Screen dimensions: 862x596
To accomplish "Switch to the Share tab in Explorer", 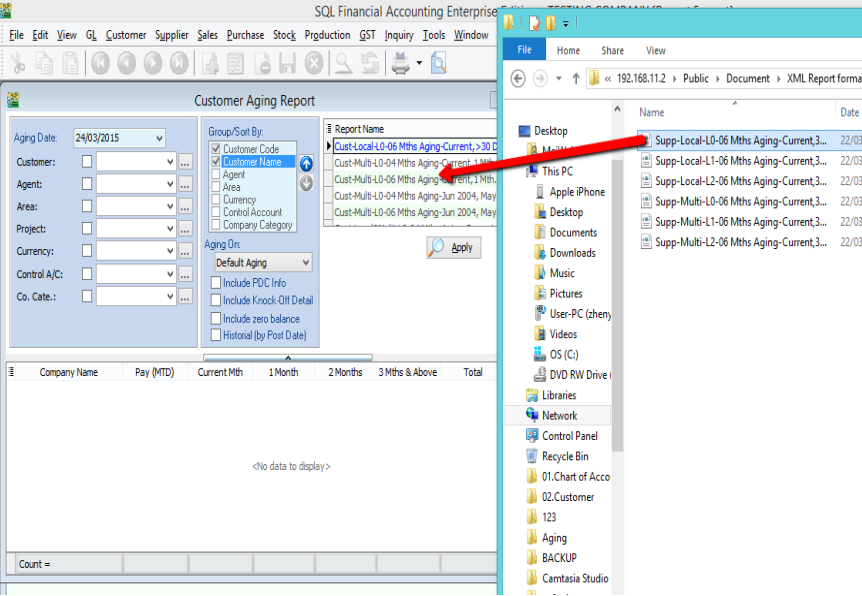I will click(612, 51).
